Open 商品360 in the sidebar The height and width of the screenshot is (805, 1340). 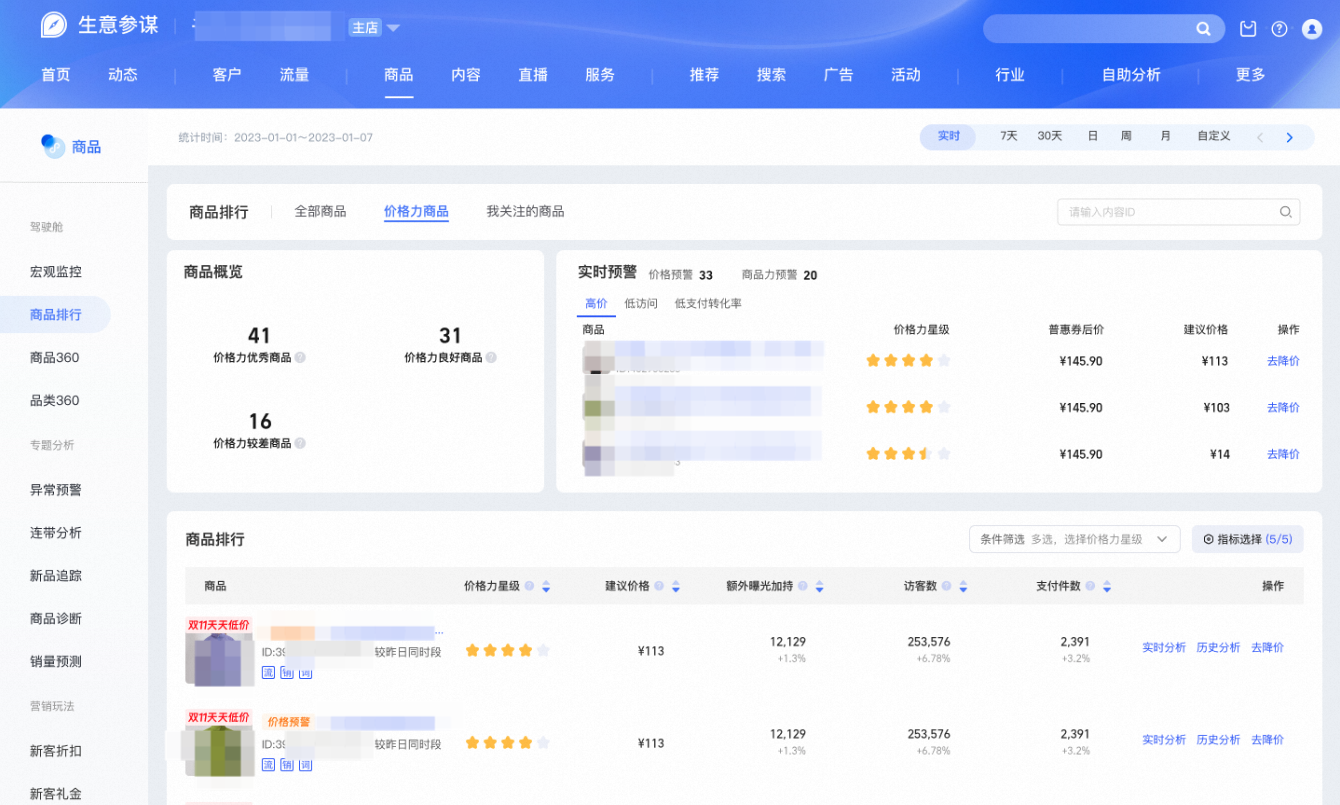[x=55, y=357]
